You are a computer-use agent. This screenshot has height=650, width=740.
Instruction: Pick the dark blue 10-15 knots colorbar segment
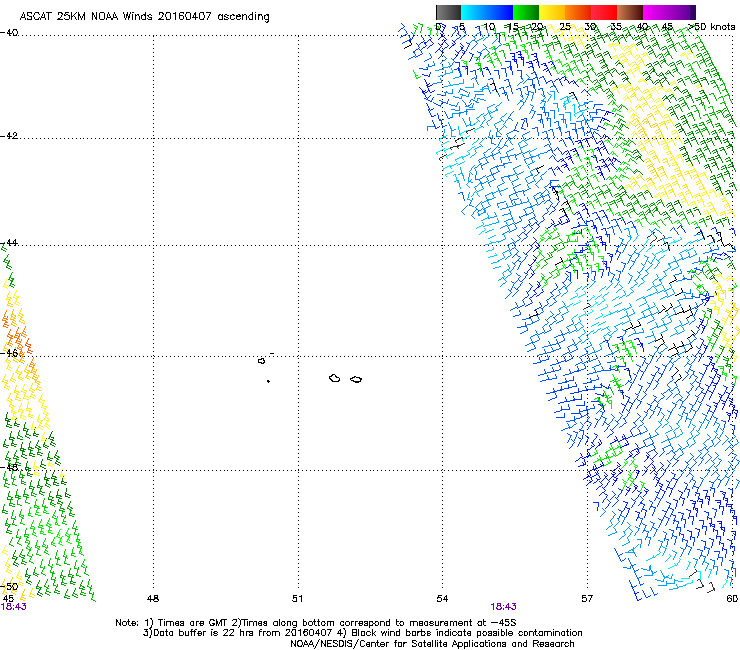[500, 12]
